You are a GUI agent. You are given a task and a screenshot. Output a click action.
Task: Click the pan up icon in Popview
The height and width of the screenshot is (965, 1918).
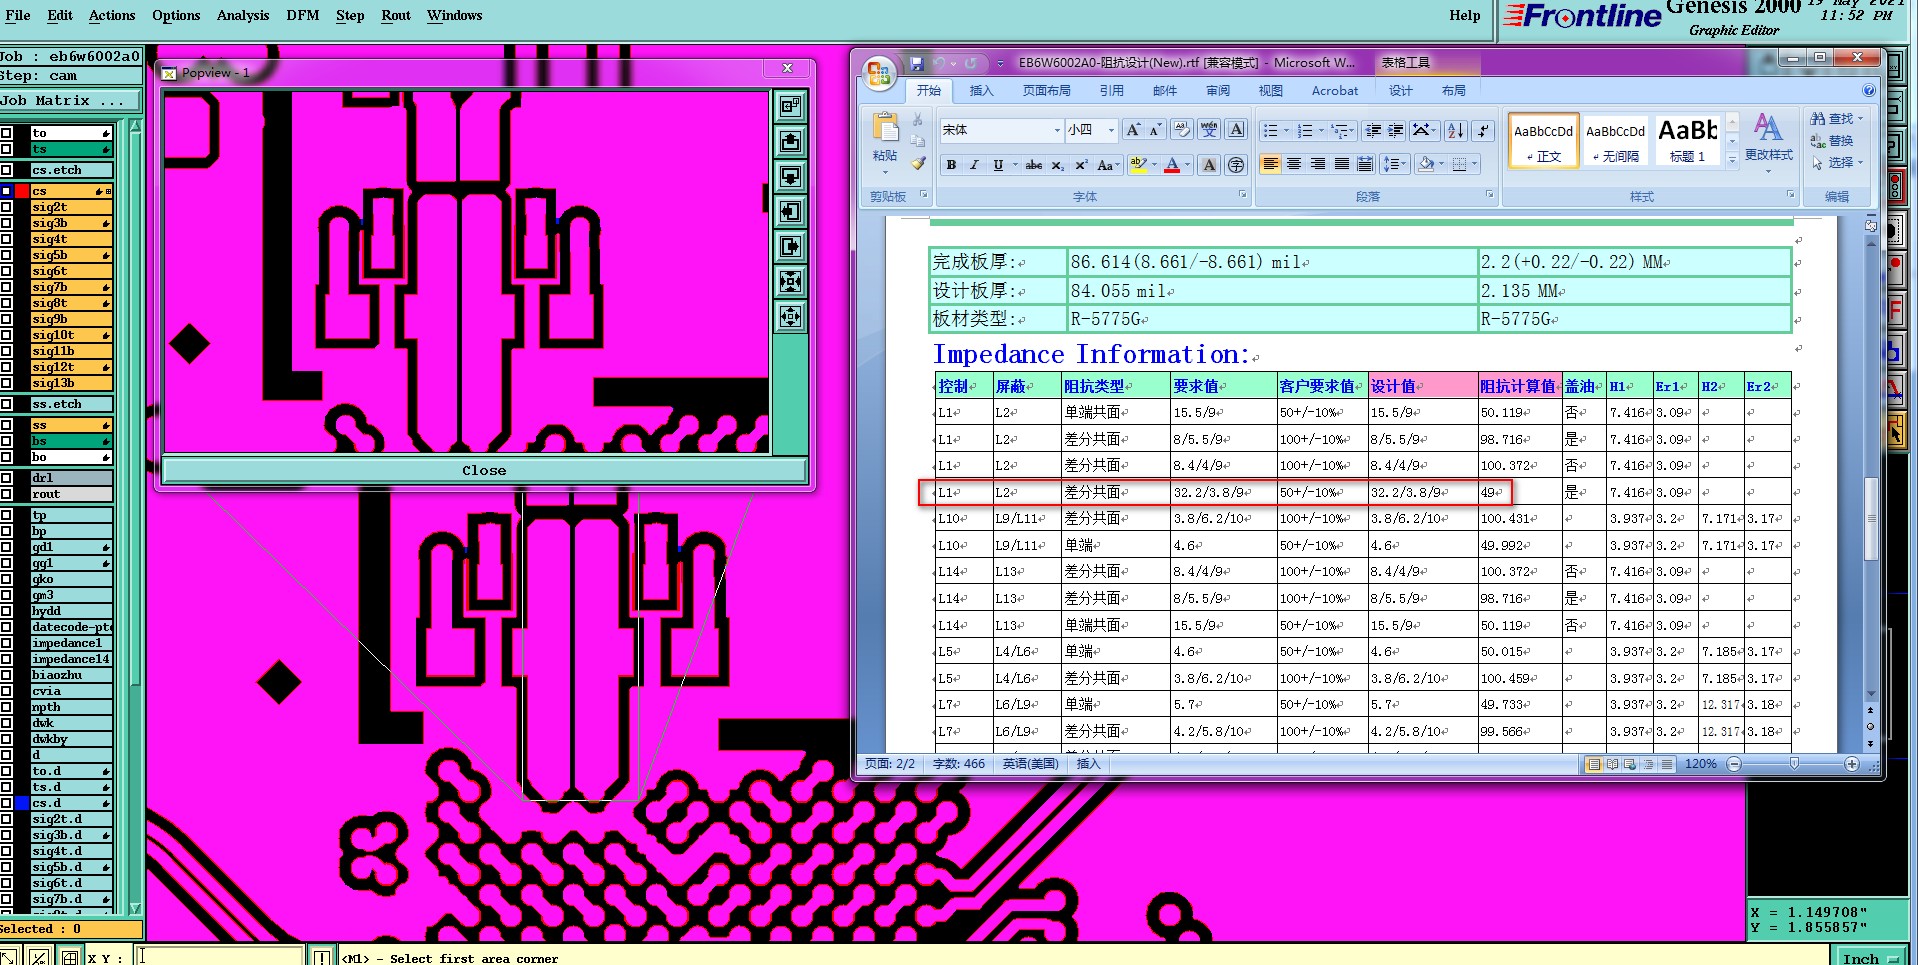coord(790,141)
